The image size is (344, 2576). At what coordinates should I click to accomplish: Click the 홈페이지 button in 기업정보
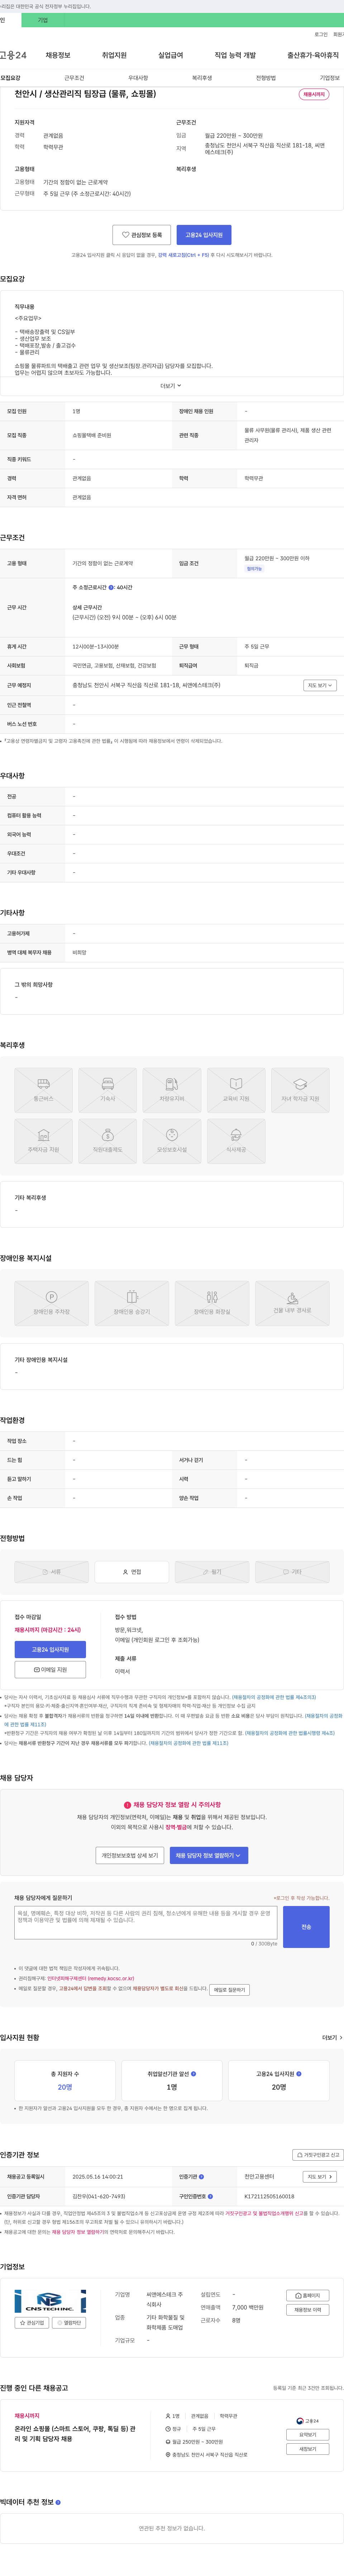(x=308, y=2296)
